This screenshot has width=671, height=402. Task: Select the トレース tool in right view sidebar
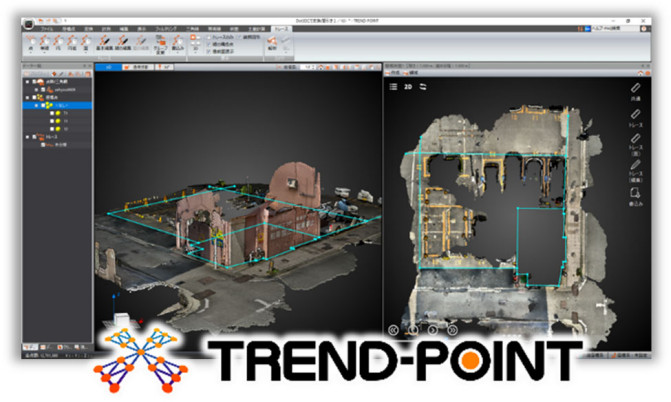pyautogui.click(x=635, y=118)
